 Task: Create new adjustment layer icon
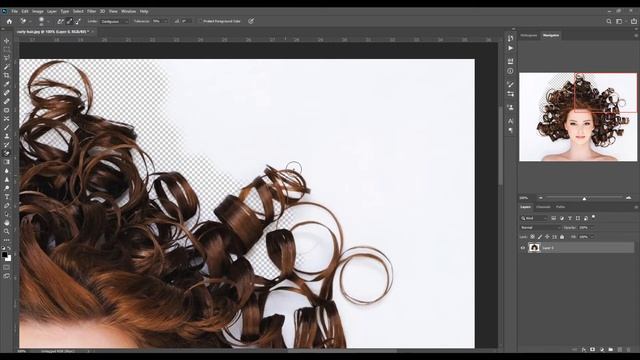coord(602,349)
